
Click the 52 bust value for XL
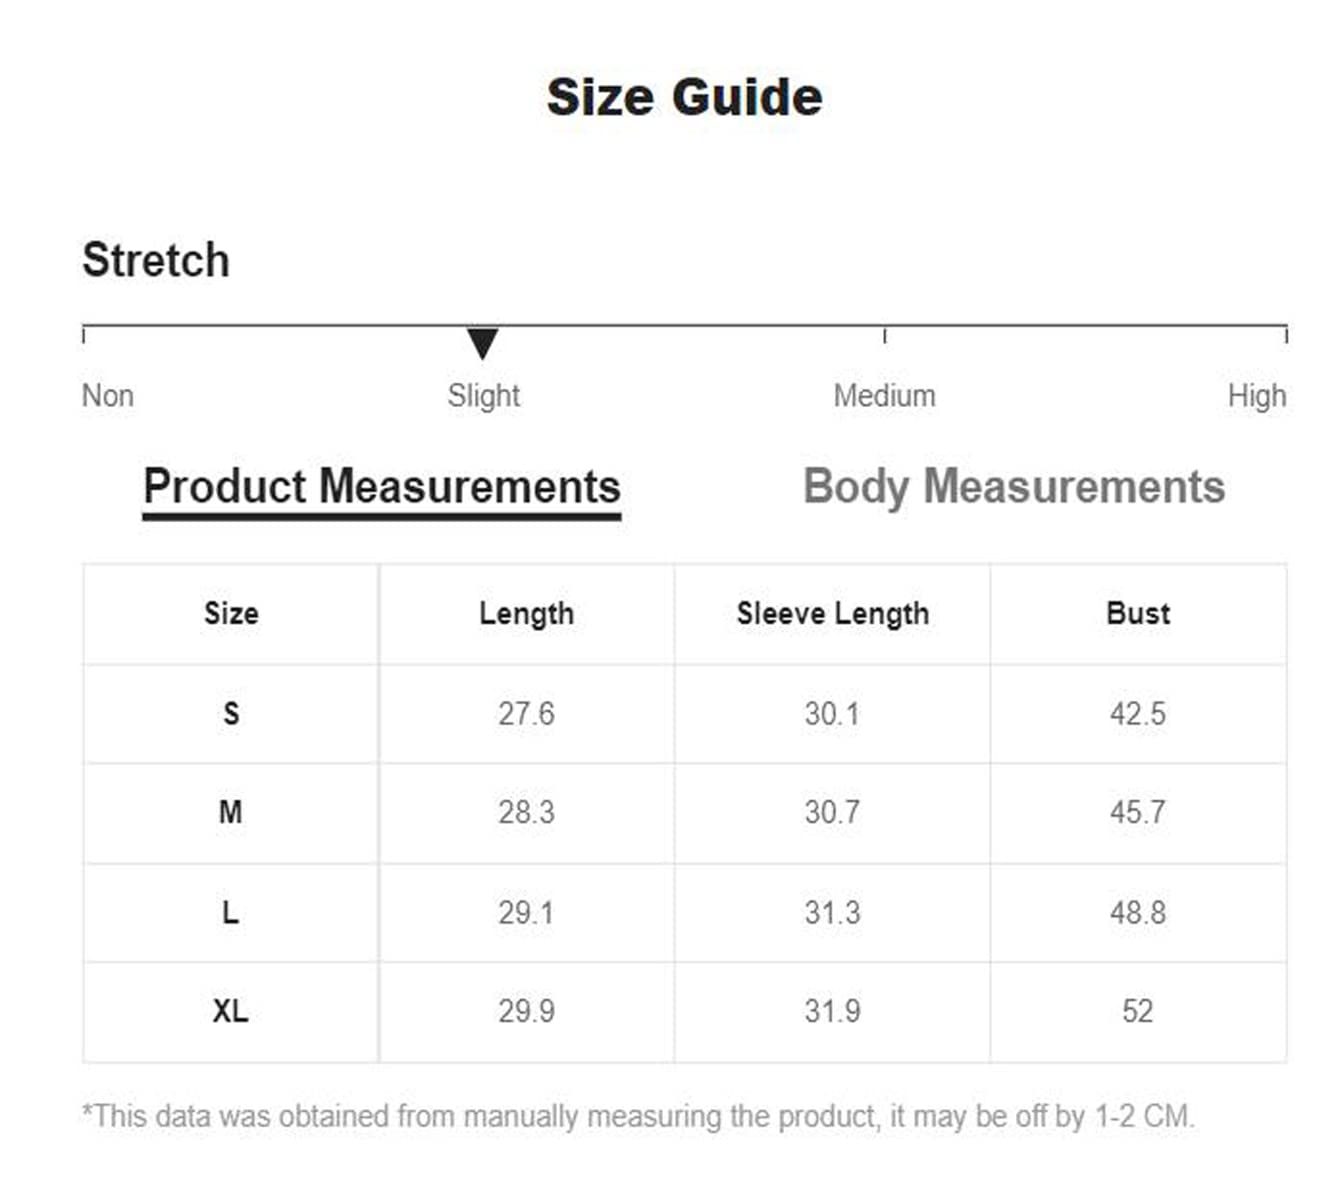tap(1138, 1011)
